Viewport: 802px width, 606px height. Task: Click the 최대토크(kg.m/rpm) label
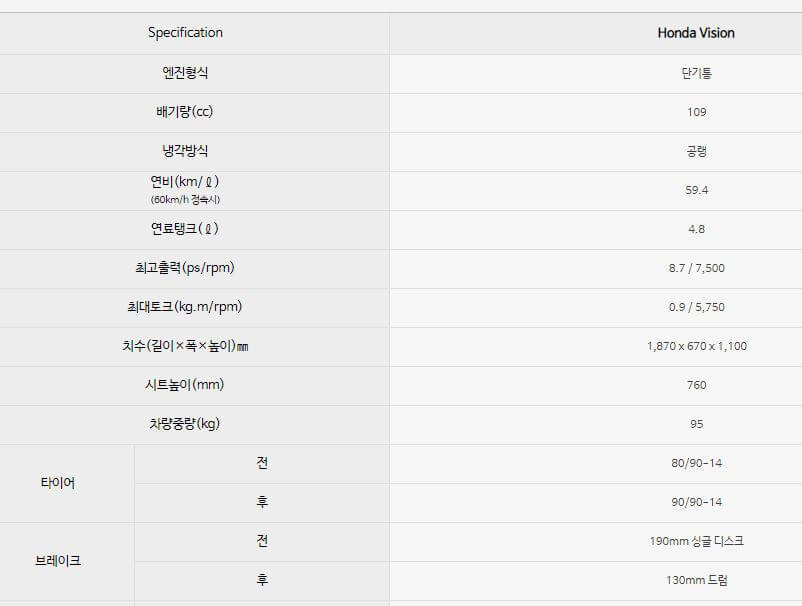tap(185, 307)
